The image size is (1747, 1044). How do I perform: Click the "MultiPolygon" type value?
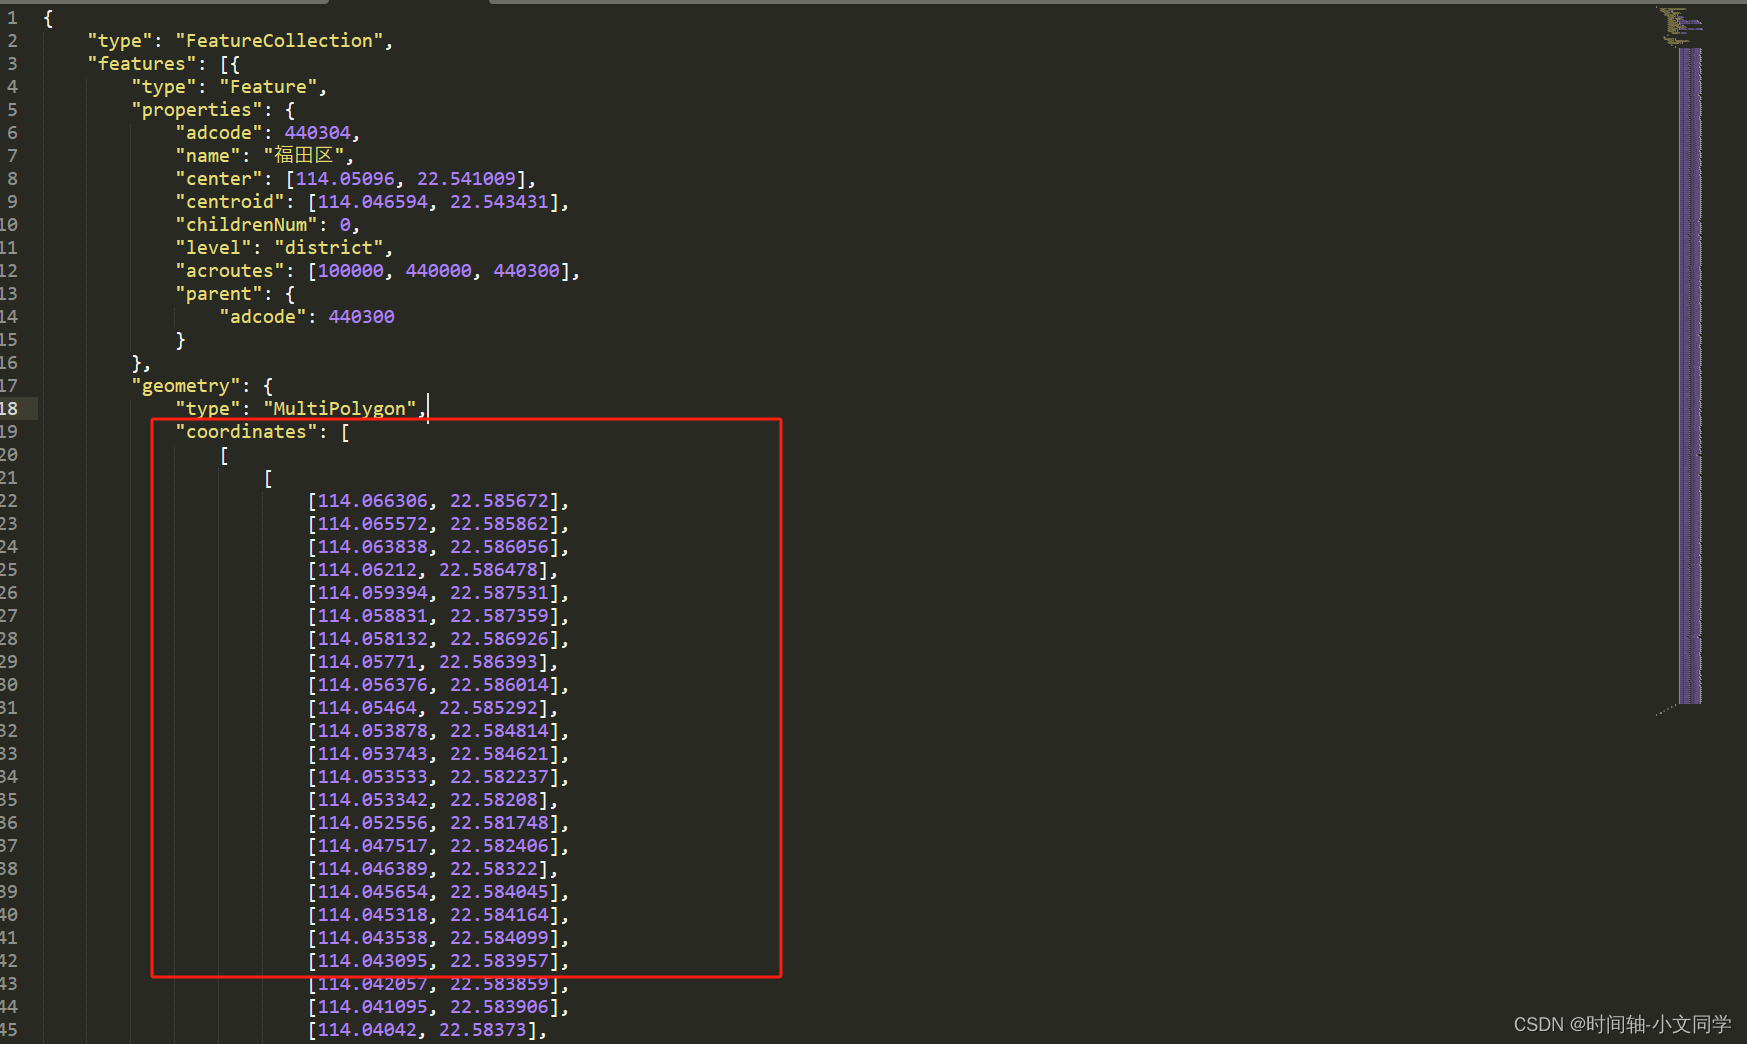coord(339,409)
